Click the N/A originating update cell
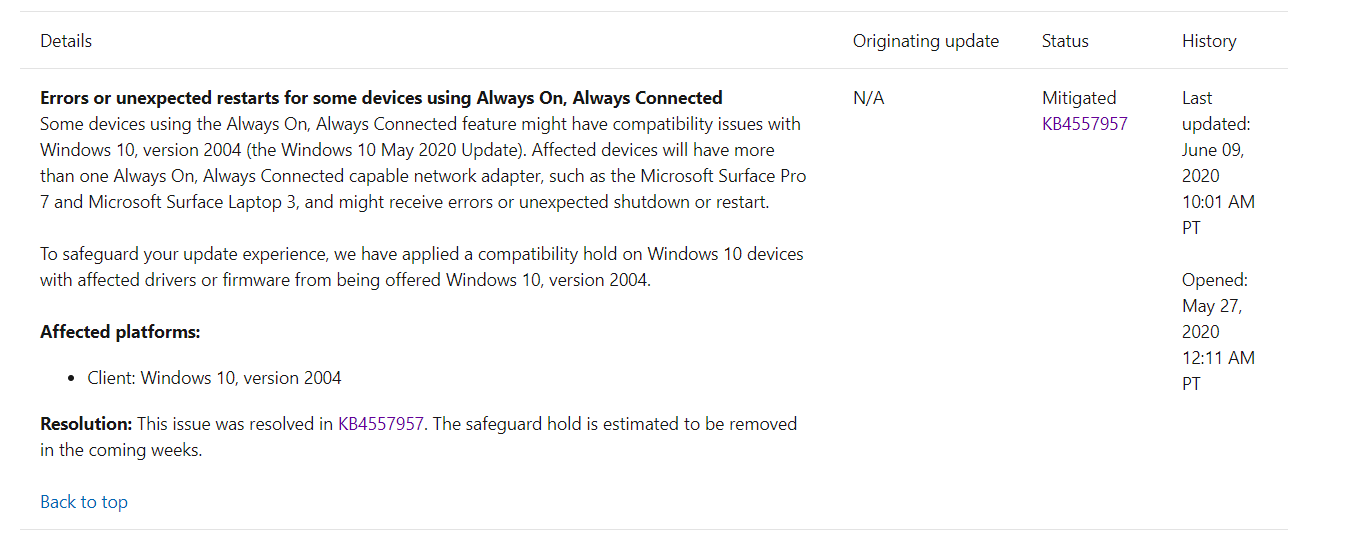 coord(869,98)
